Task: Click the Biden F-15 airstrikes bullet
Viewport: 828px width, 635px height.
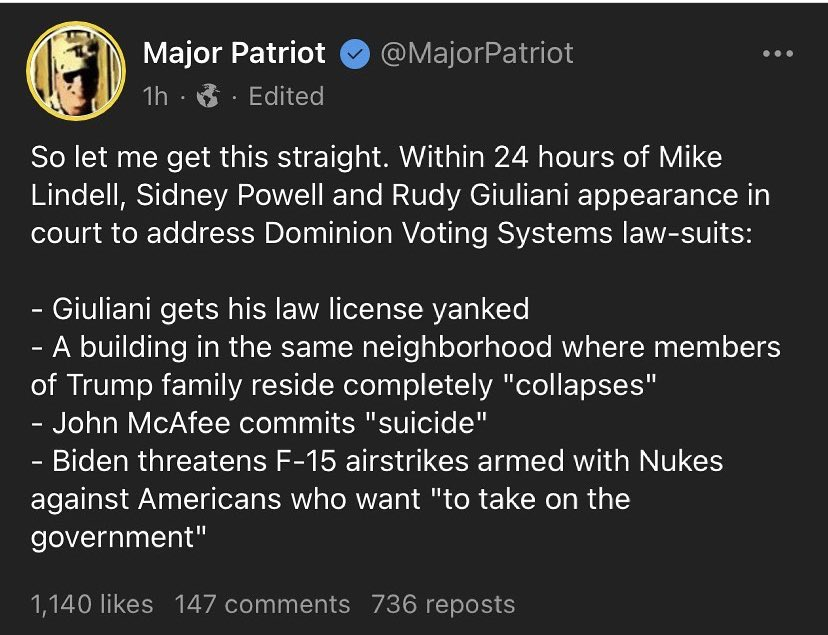Action: tap(377, 461)
